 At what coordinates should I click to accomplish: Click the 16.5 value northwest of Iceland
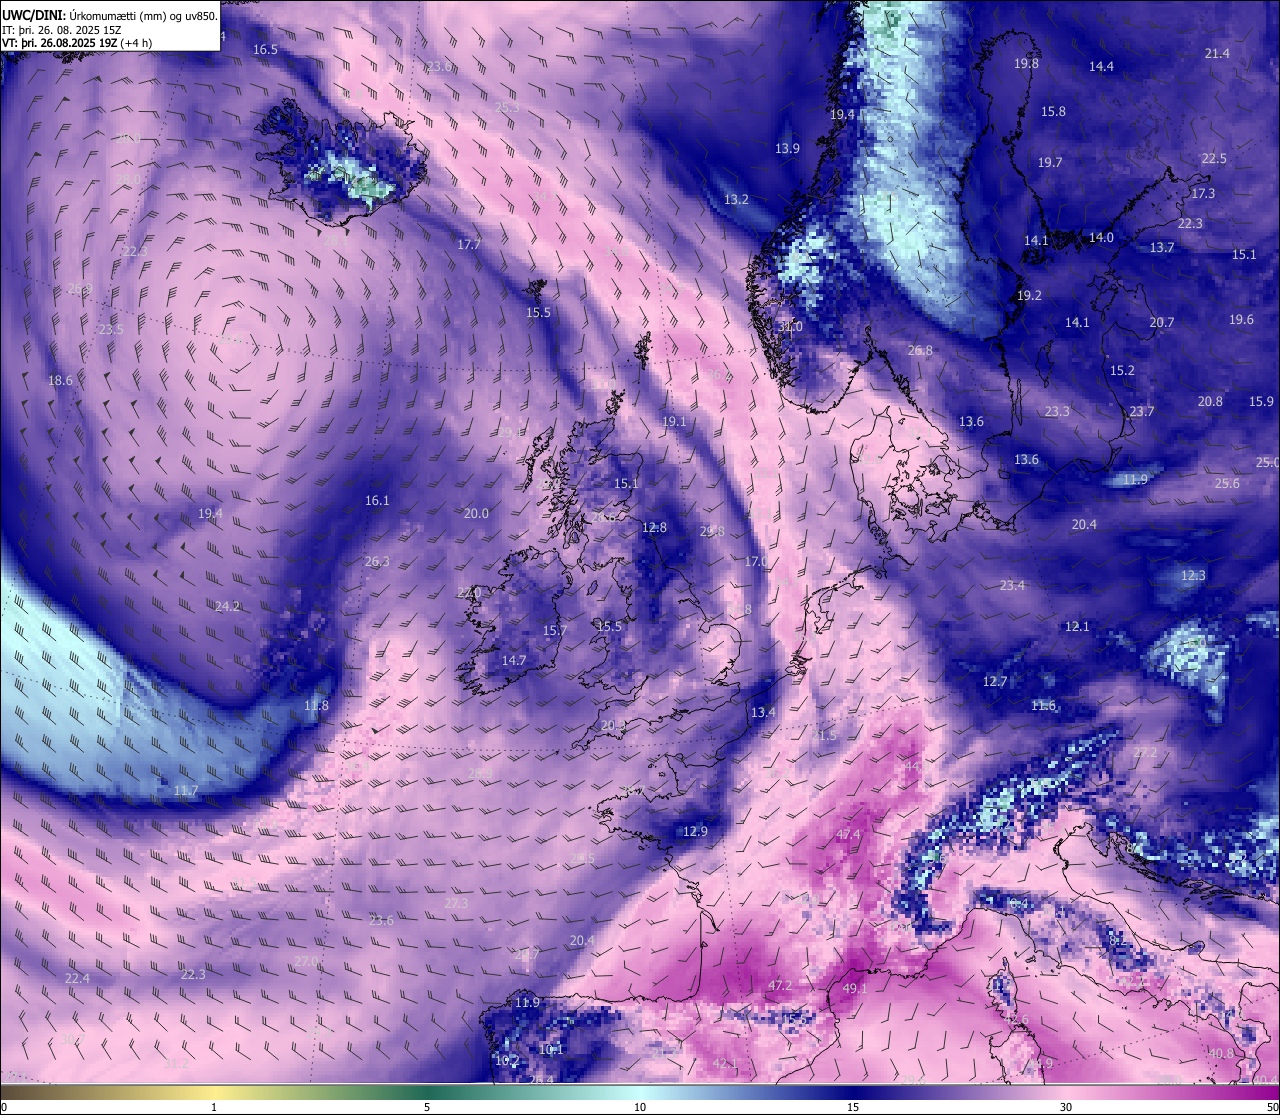click(265, 50)
